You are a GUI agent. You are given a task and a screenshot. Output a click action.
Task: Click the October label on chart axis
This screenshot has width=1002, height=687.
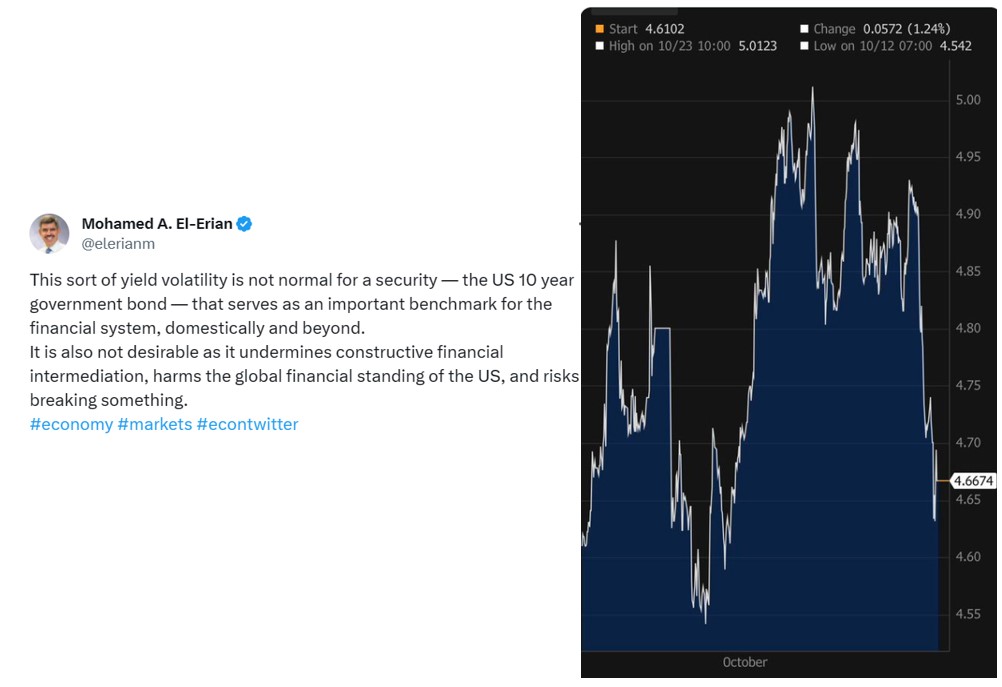tap(745, 663)
